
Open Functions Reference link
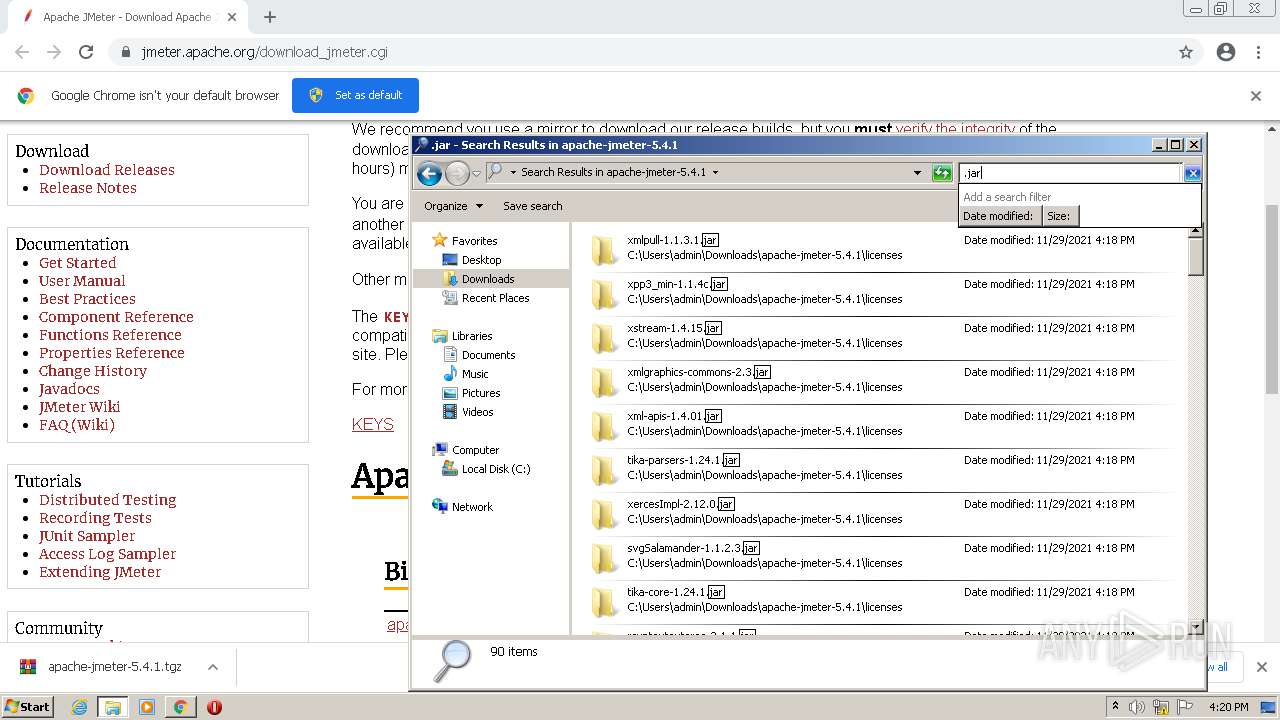pos(110,335)
